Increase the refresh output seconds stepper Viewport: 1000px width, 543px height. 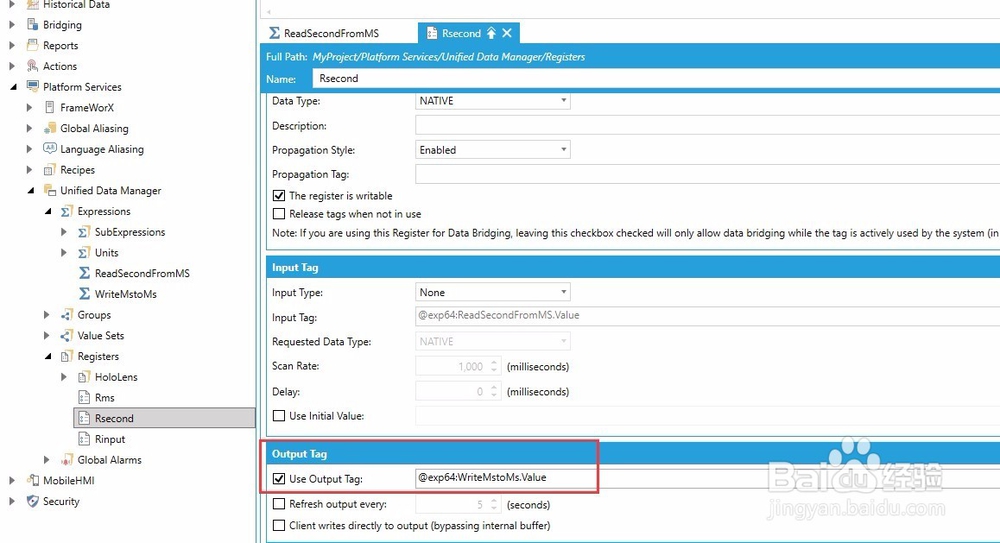494,501
